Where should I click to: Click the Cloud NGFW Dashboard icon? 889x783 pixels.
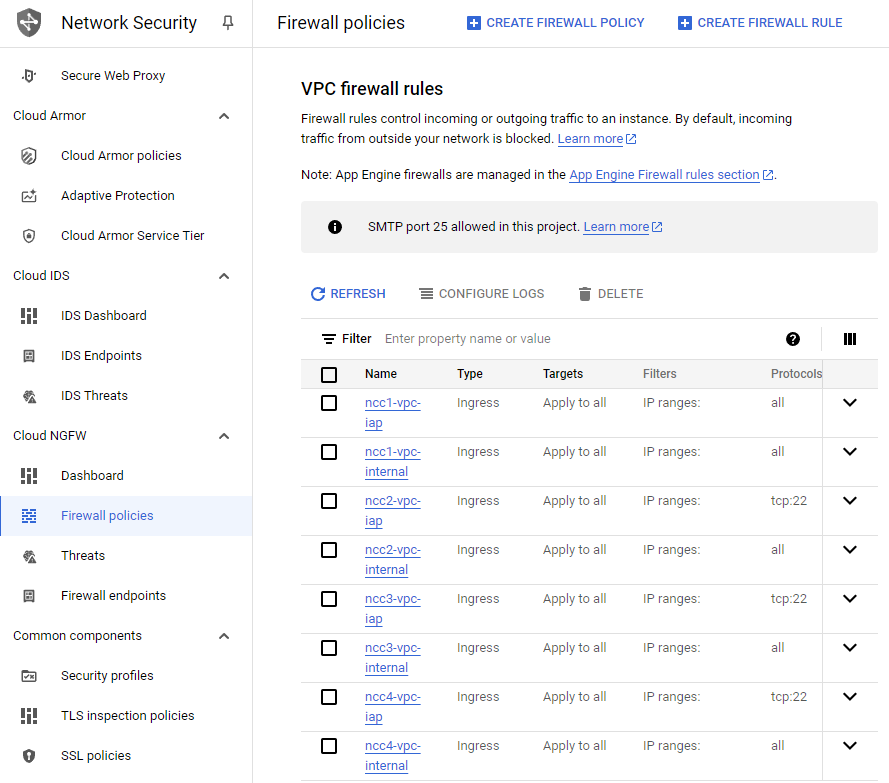coord(29,476)
